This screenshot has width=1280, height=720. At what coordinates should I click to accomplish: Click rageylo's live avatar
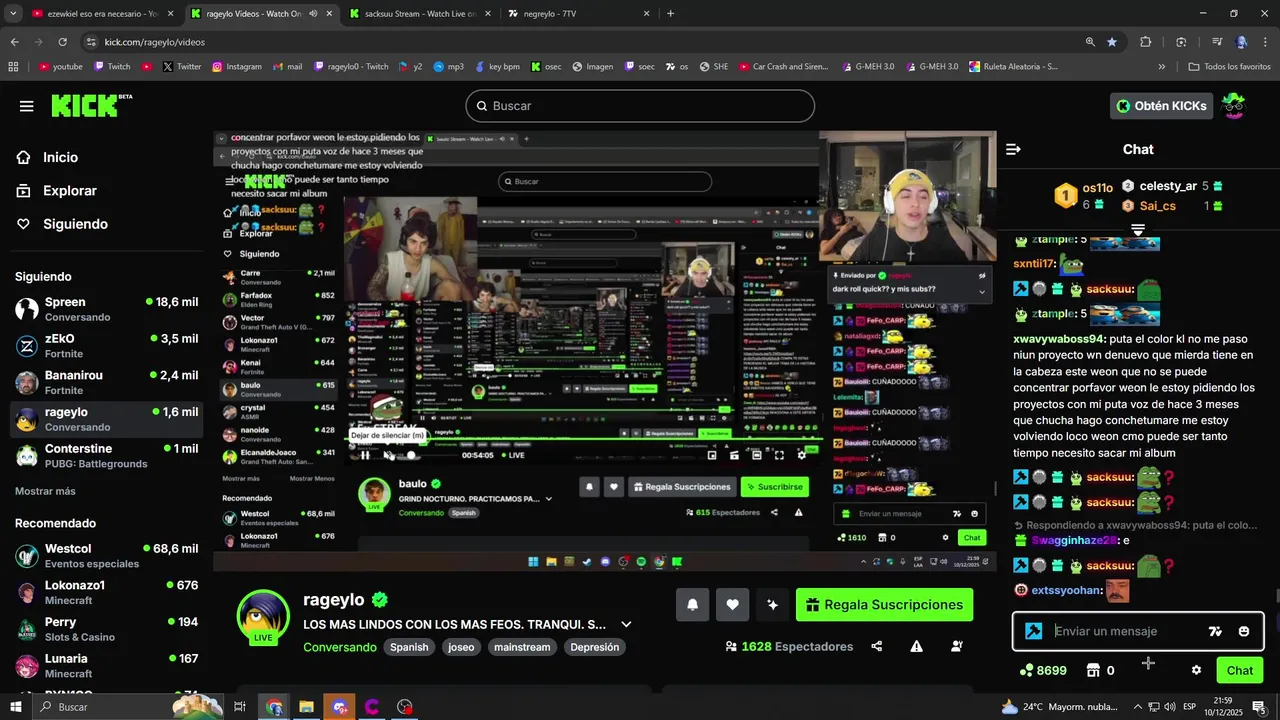263,616
